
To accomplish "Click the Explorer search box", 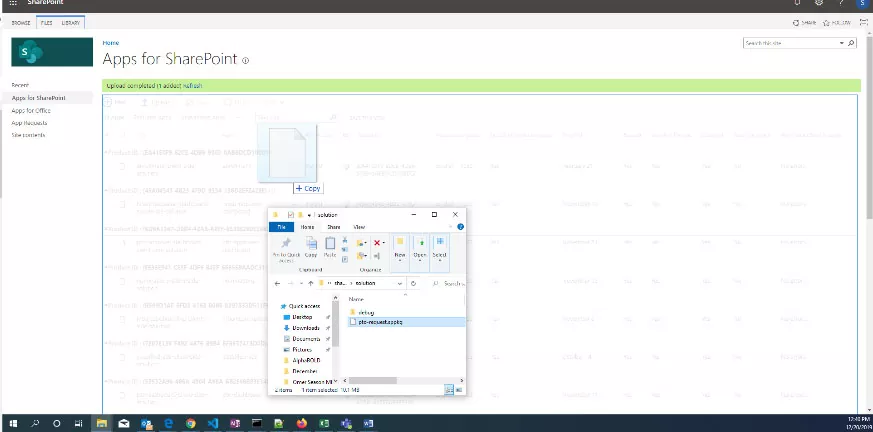I will tap(449, 283).
